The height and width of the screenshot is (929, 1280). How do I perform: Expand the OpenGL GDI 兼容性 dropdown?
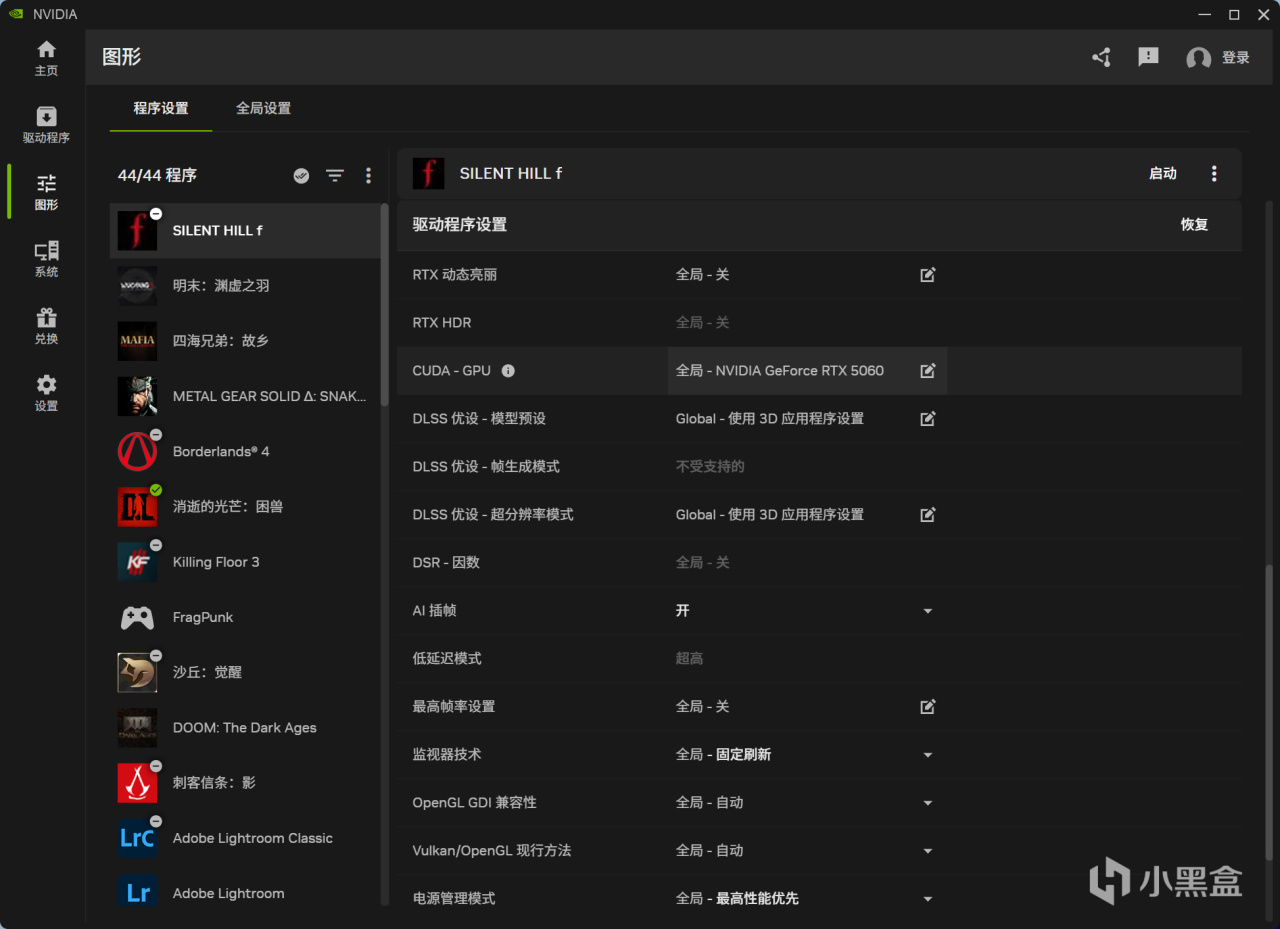click(927, 803)
